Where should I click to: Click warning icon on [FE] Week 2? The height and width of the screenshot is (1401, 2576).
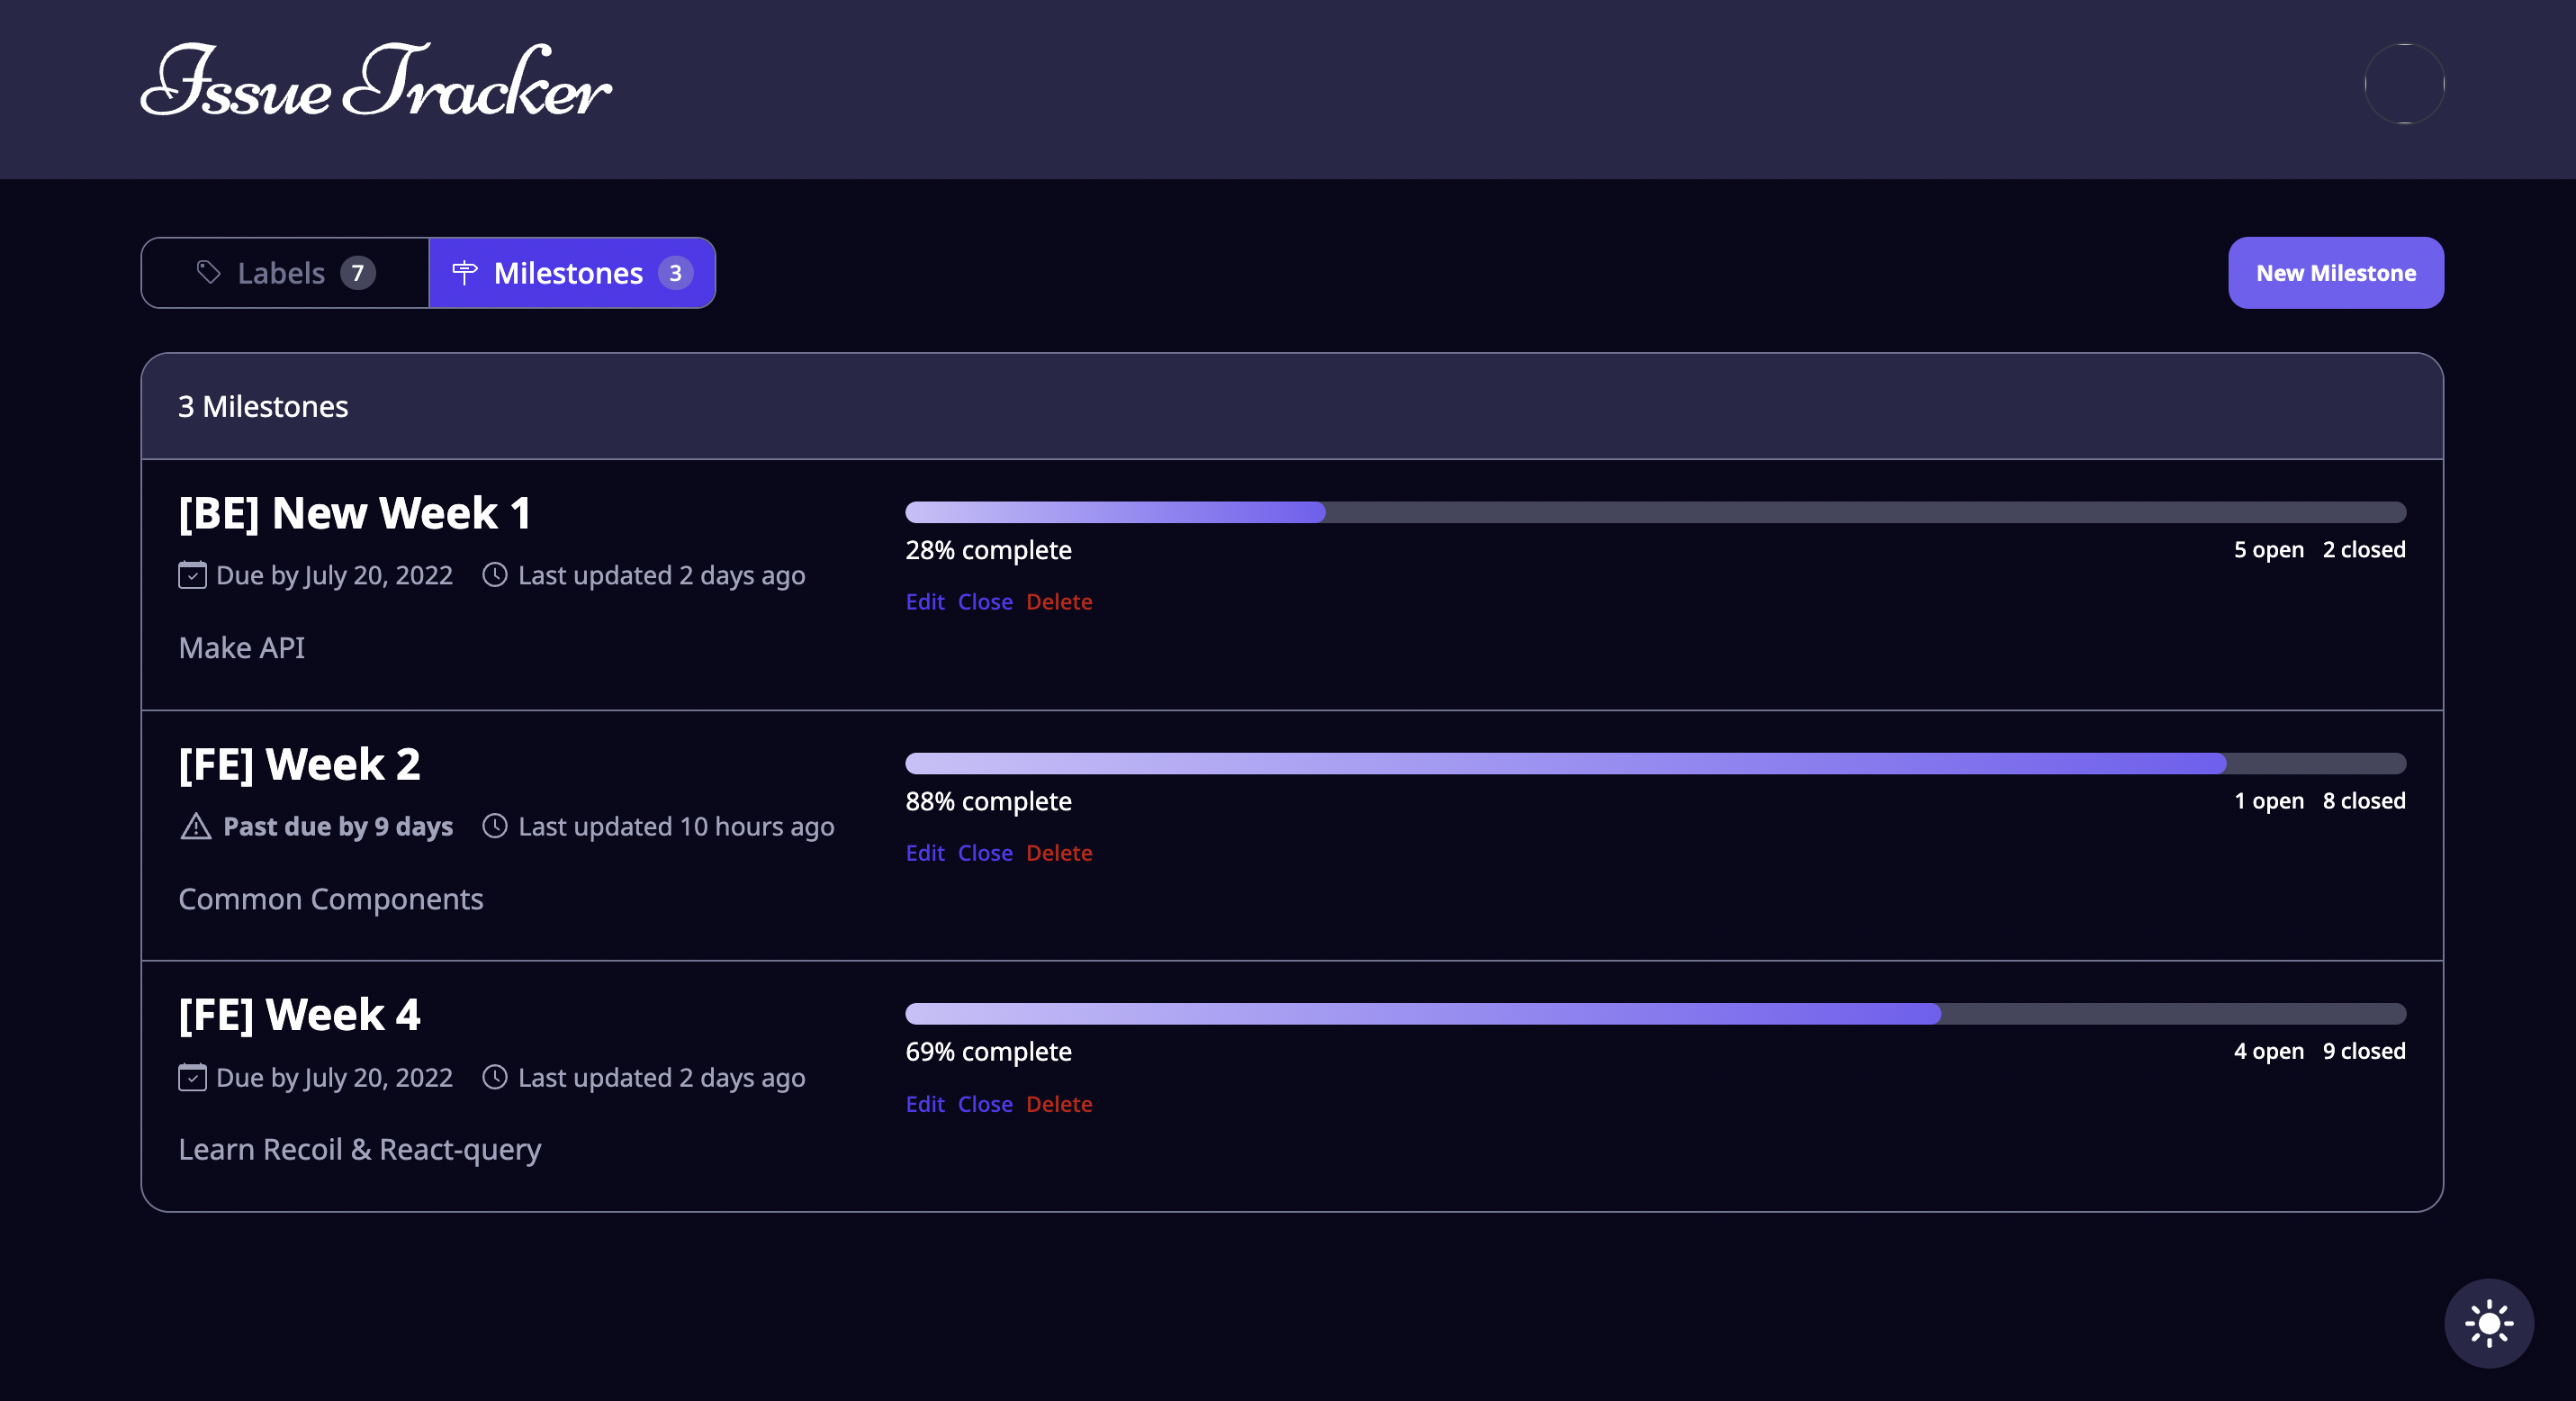point(195,826)
